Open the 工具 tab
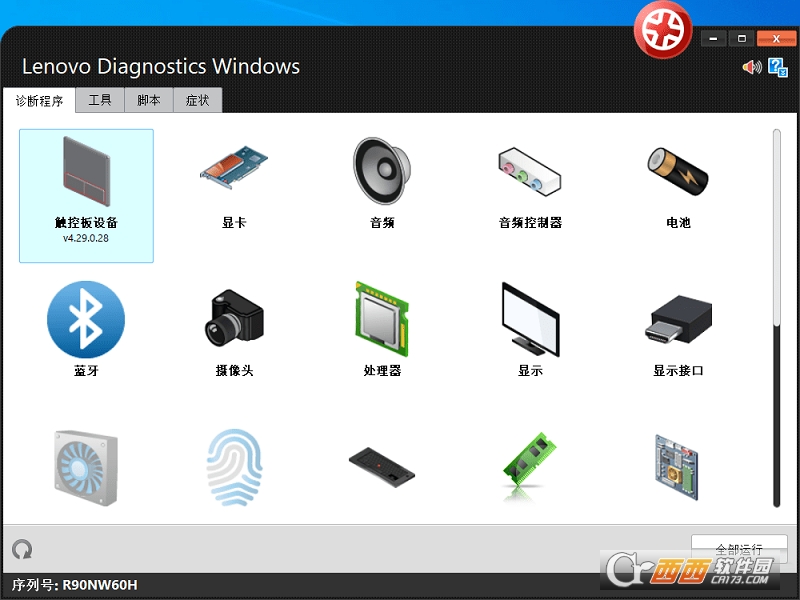The image size is (800, 600). click(100, 100)
